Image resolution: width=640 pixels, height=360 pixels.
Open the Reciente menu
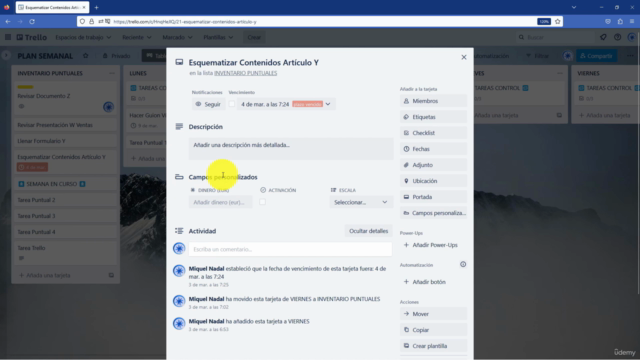point(137,37)
